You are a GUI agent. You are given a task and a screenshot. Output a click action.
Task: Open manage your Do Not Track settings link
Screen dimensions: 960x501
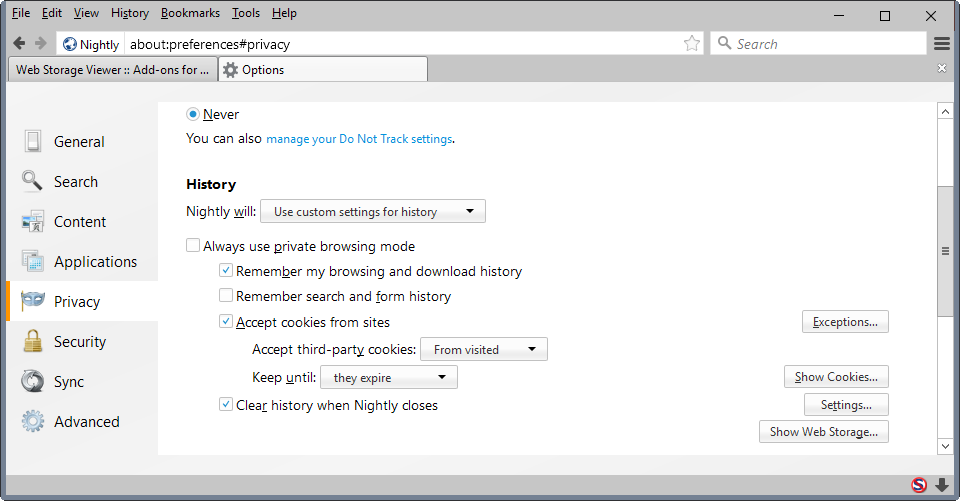click(359, 139)
